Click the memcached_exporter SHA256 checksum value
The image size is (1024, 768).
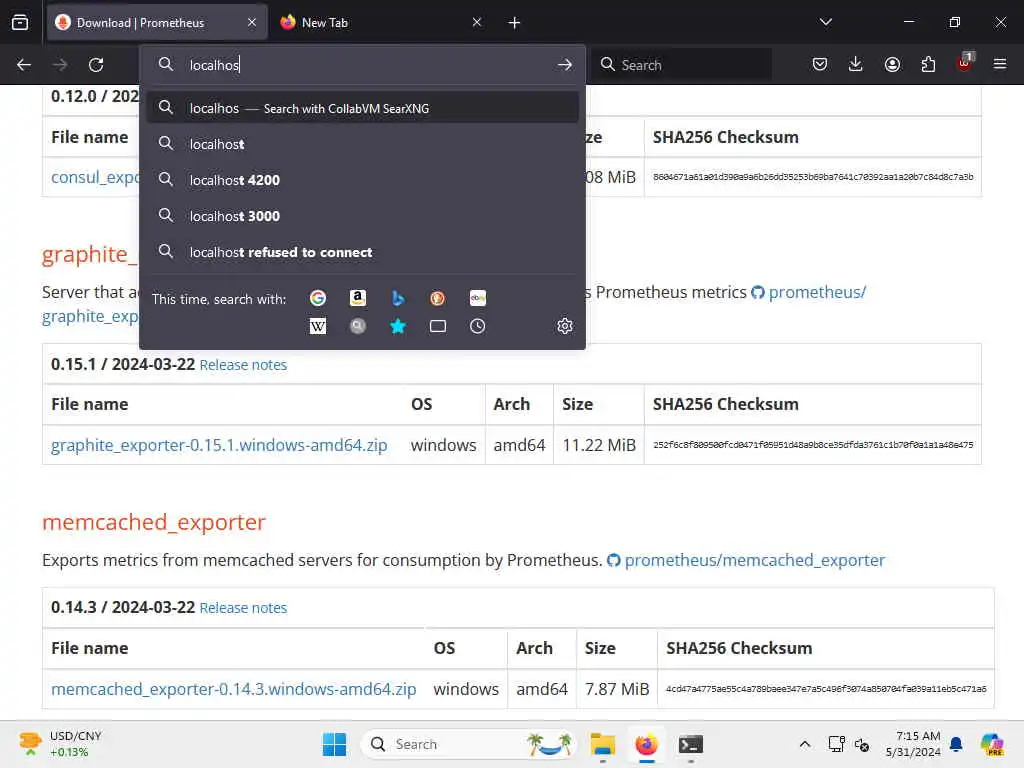[x=825, y=689]
